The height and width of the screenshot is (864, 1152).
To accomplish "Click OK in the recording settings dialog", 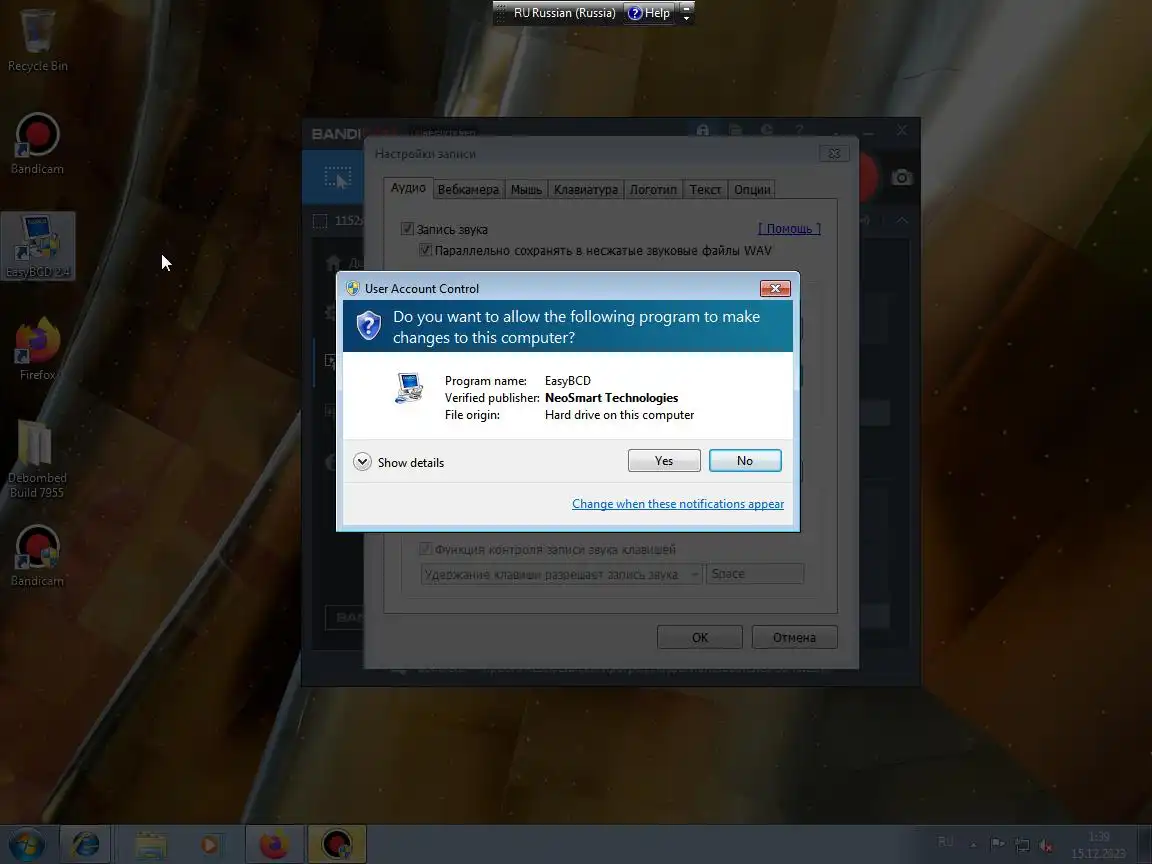I will (x=700, y=637).
